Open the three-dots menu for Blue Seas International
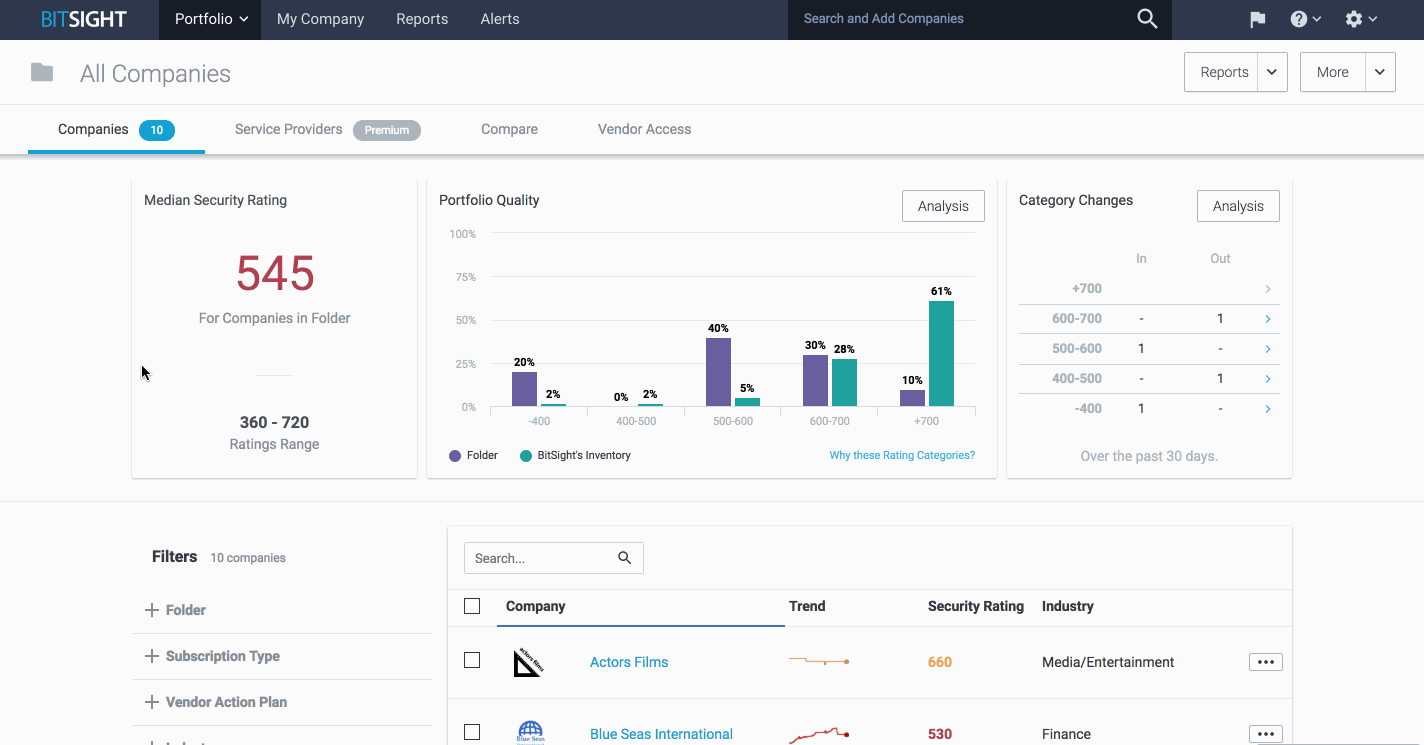 pos(1265,734)
